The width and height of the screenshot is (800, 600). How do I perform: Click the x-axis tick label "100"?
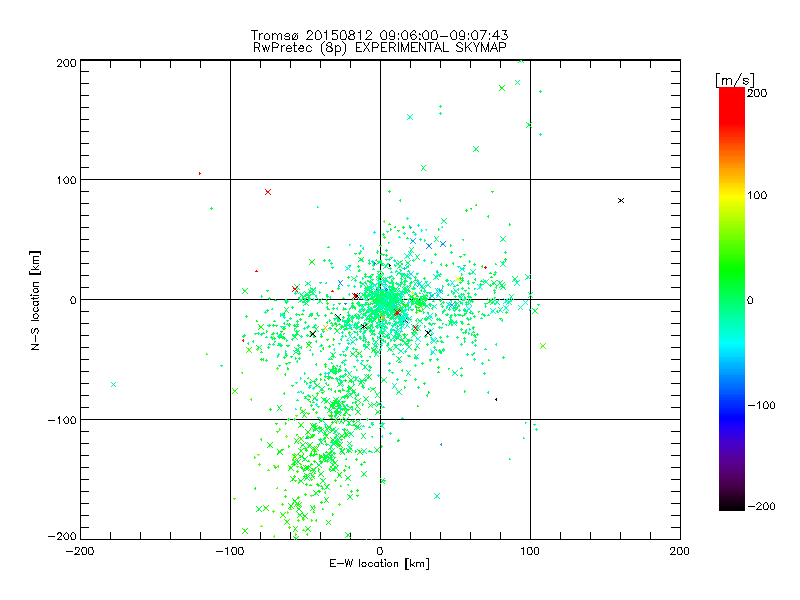(x=530, y=551)
